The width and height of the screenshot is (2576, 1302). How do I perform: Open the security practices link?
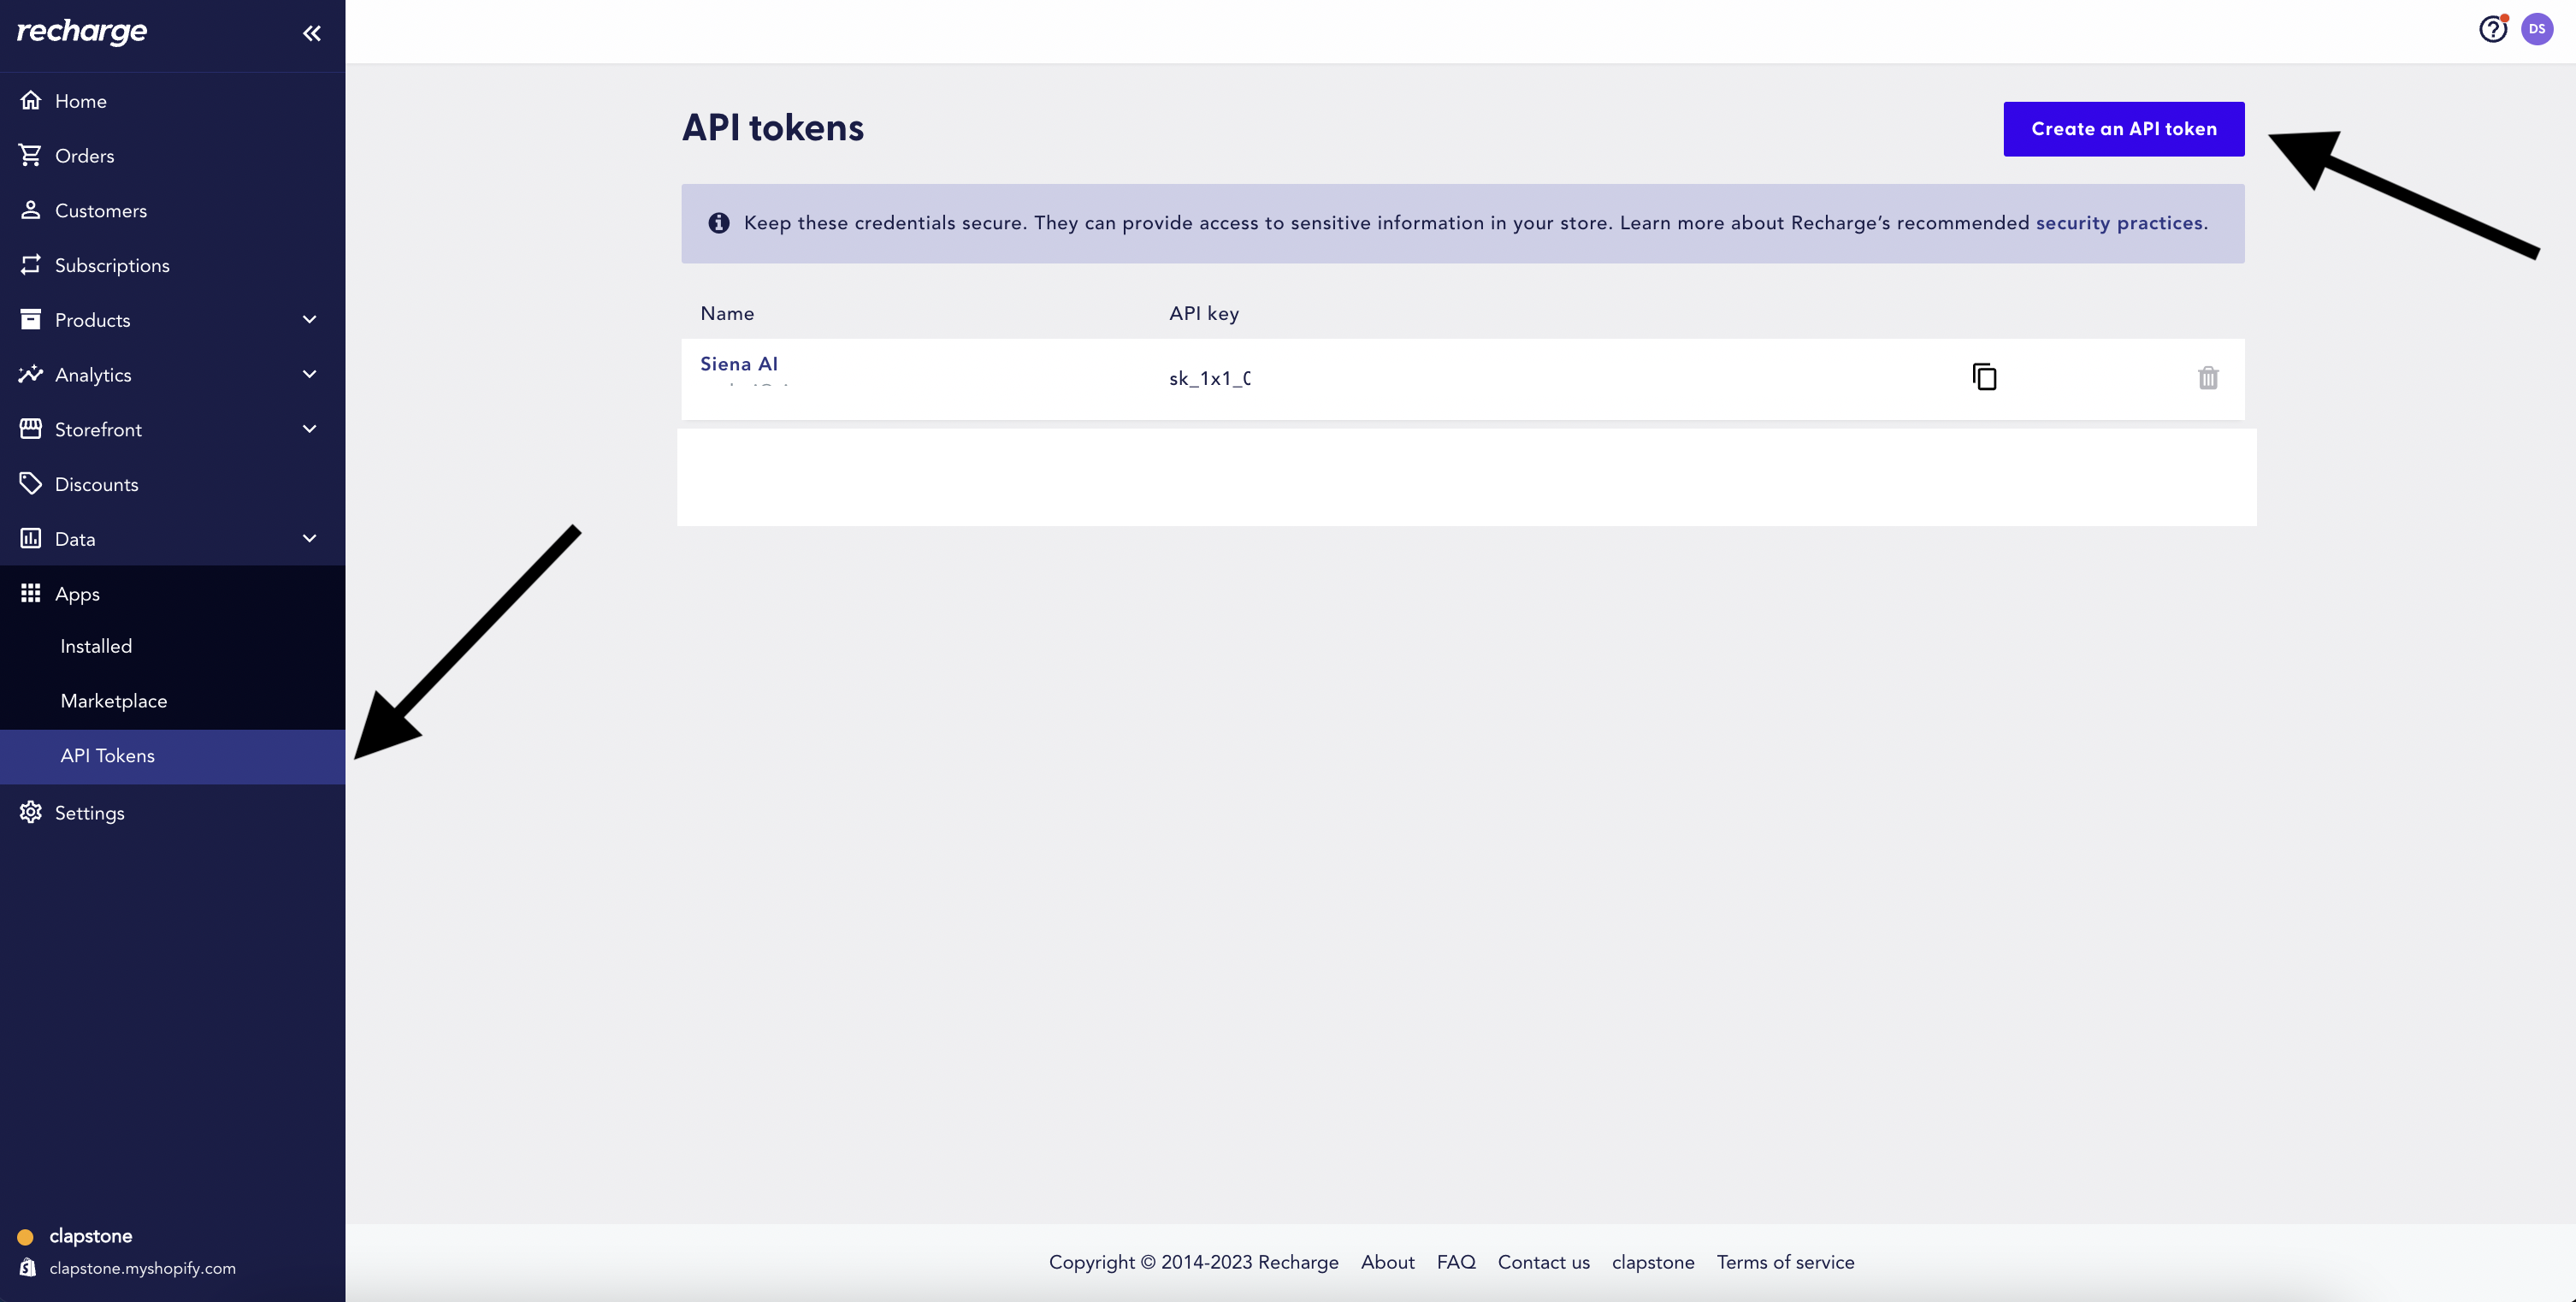[2119, 223]
